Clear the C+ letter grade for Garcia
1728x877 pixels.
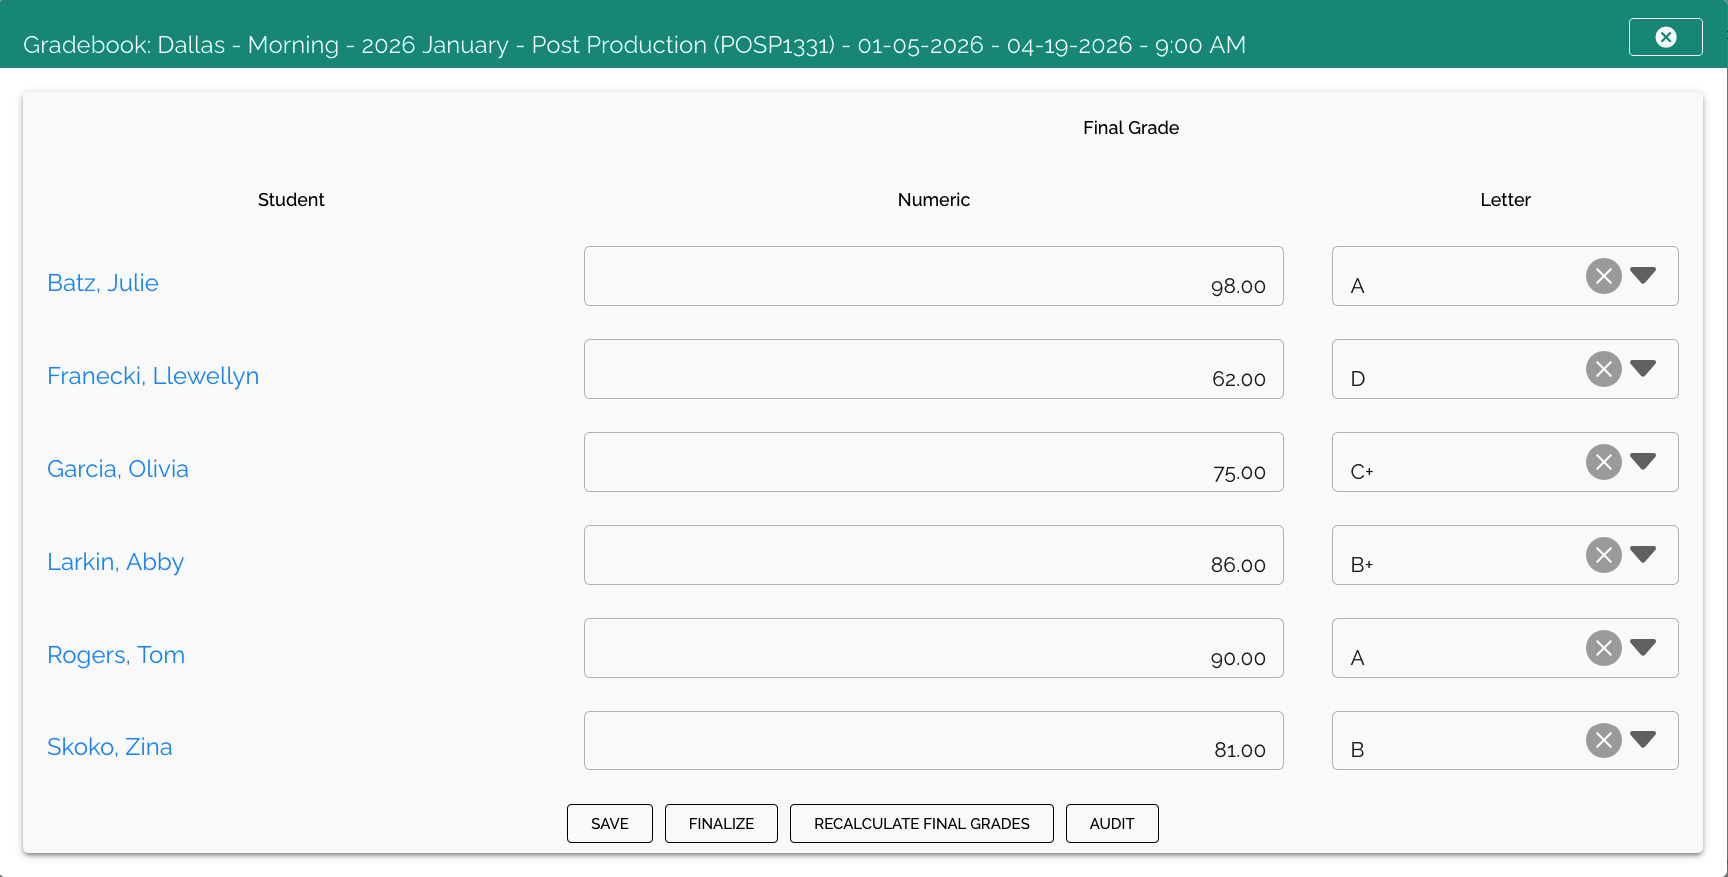tap(1603, 462)
